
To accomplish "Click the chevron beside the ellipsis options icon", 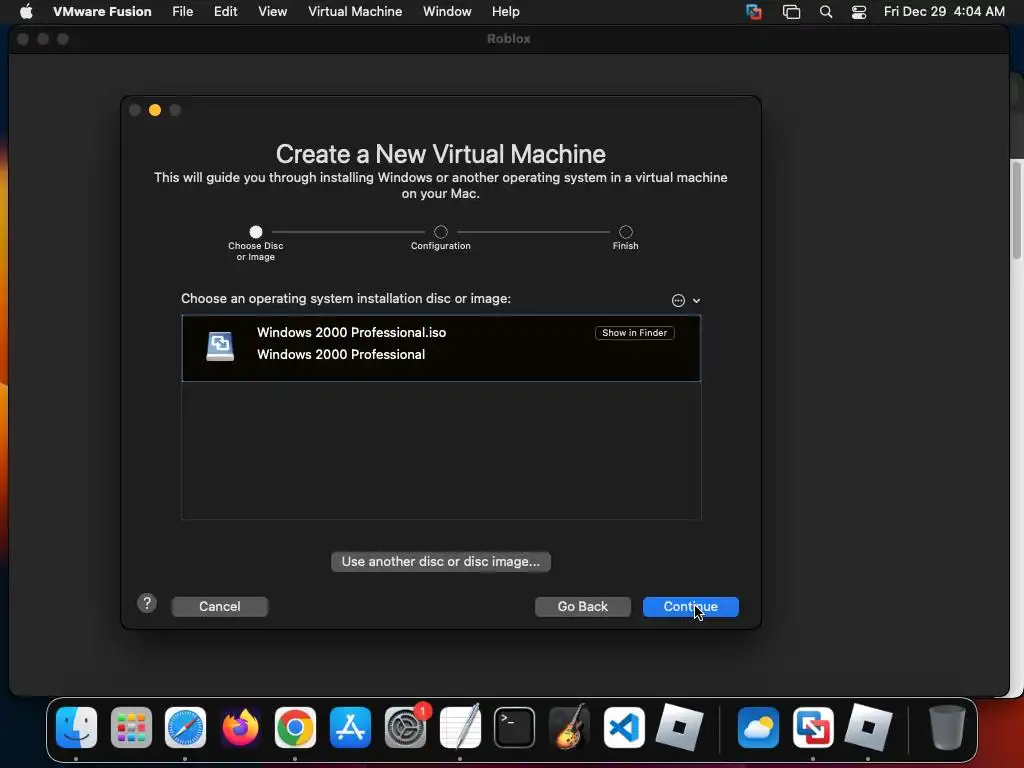I will coord(697,301).
